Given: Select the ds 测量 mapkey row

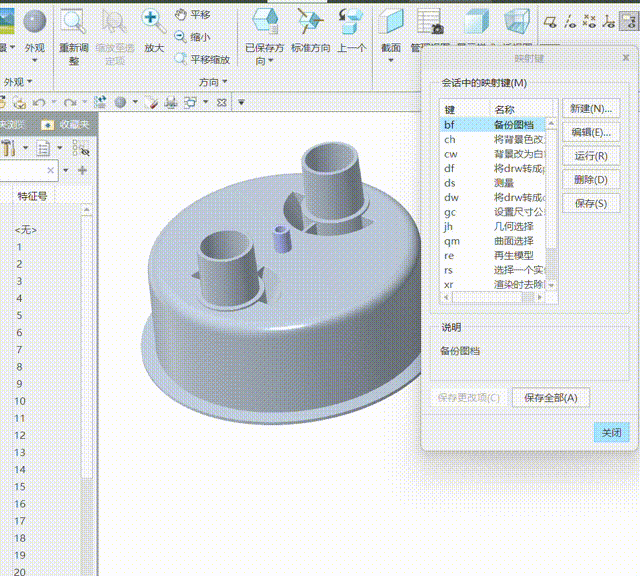Looking at the screenshot, I should pos(493,183).
